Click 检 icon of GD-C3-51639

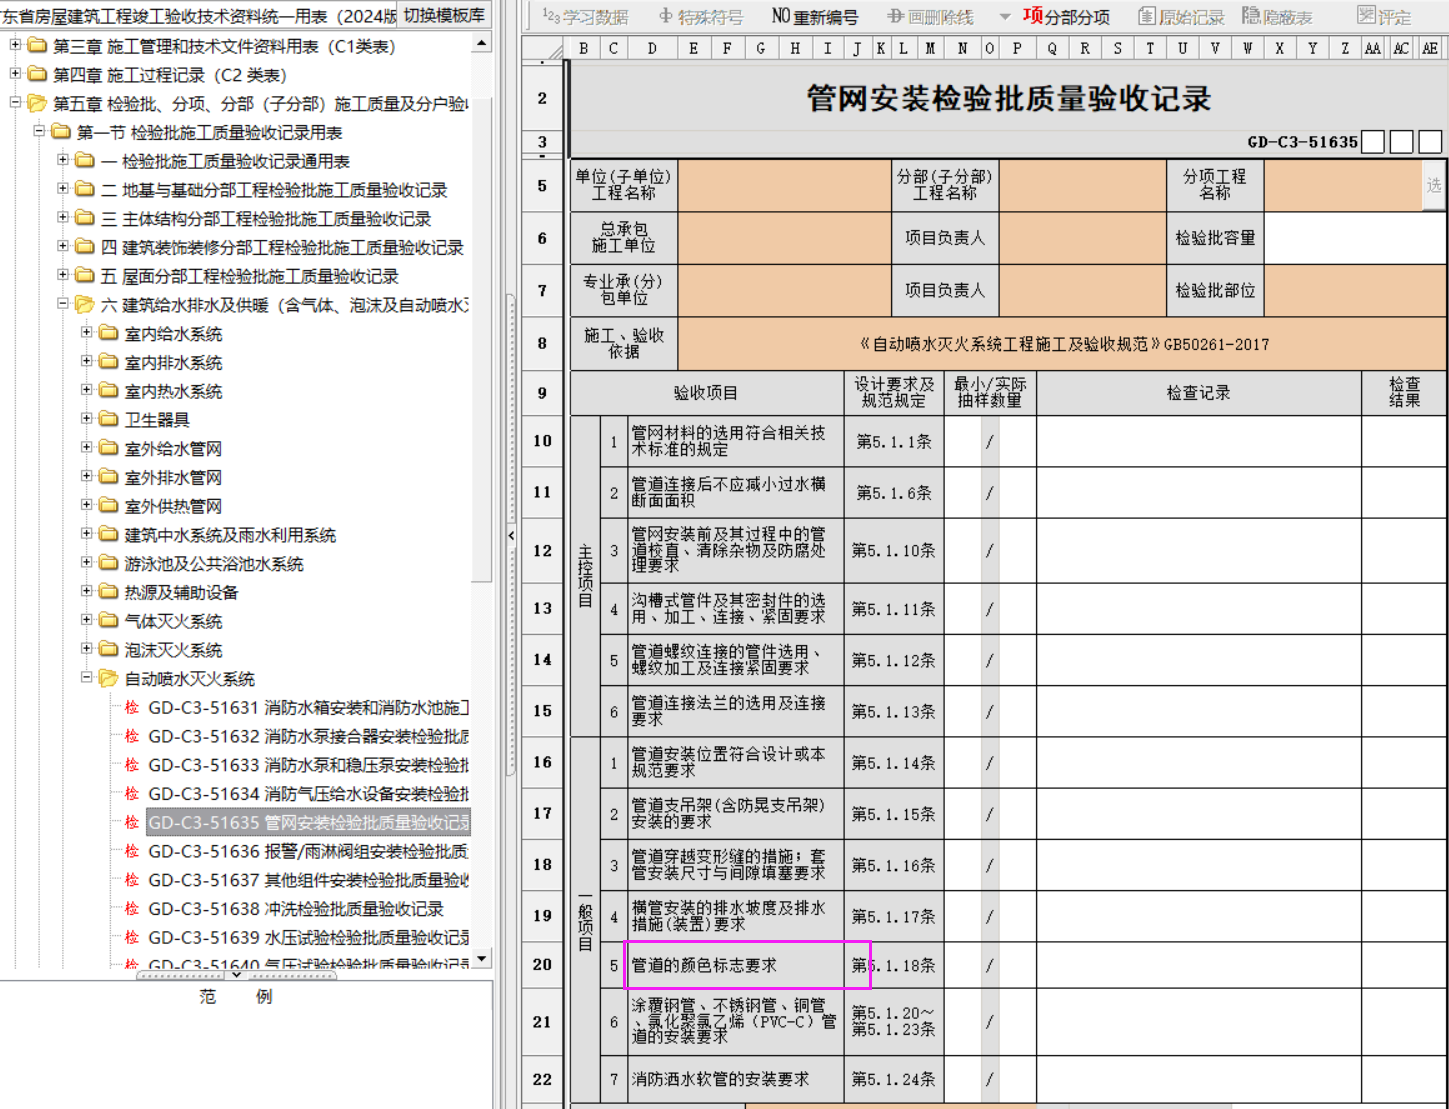click(x=131, y=938)
